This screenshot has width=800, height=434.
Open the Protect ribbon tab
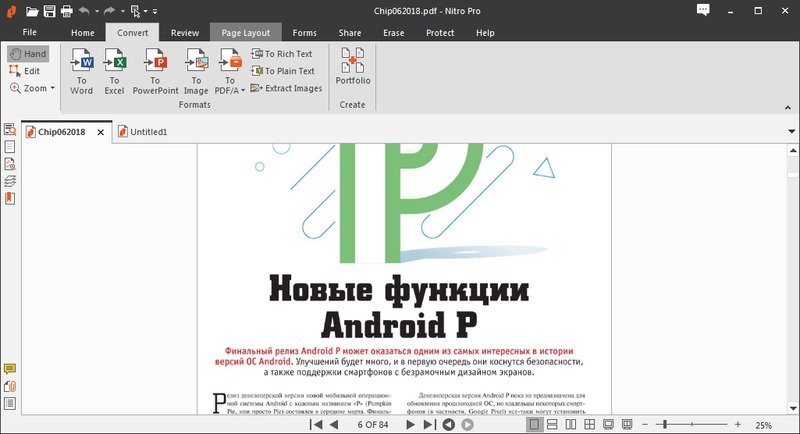point(440,33)
